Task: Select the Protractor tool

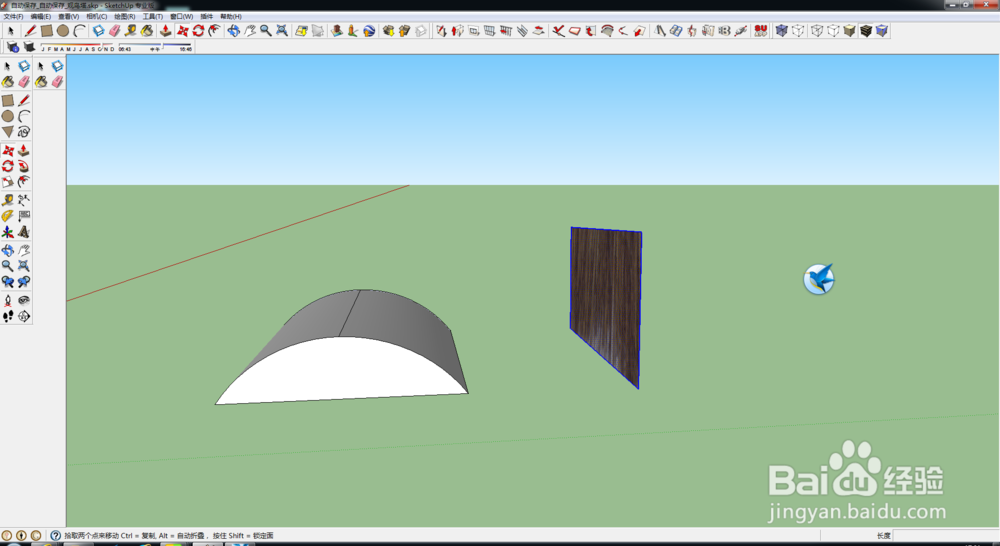Action: click(x=8, y=216)
